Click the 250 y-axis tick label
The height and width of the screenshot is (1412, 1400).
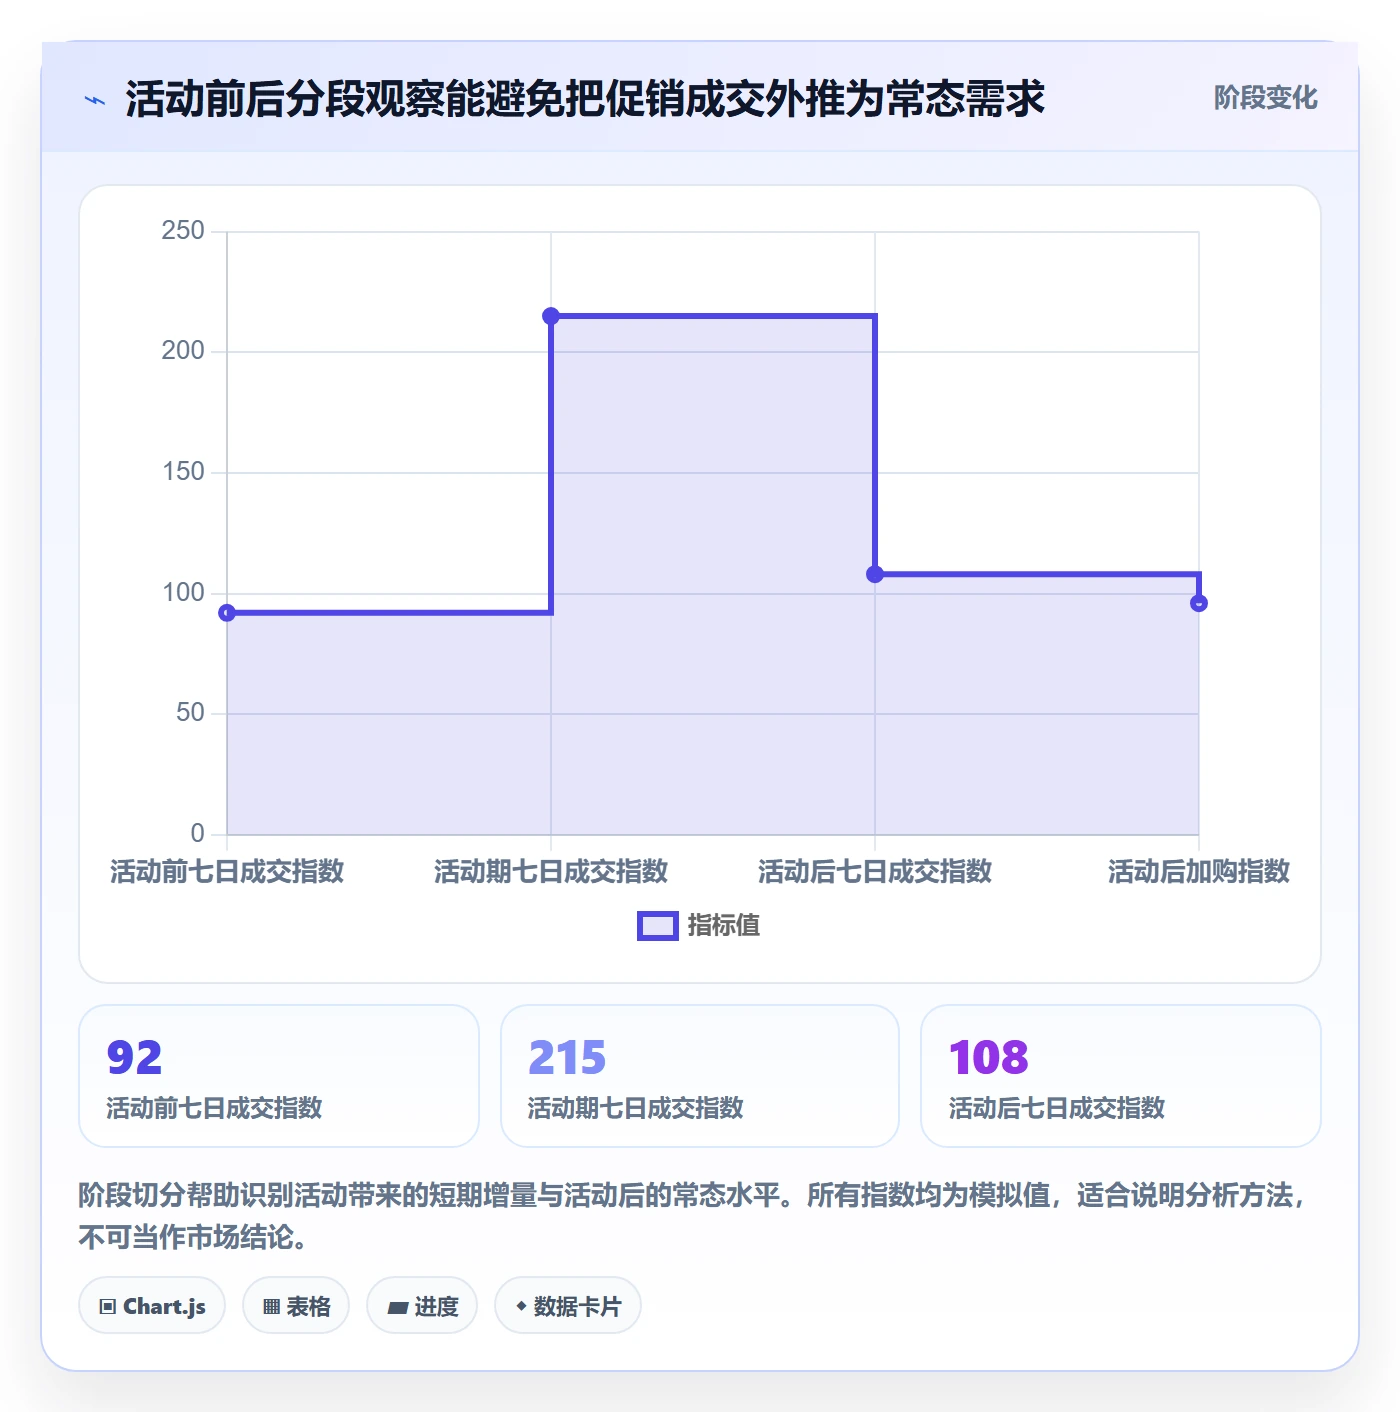183,231
